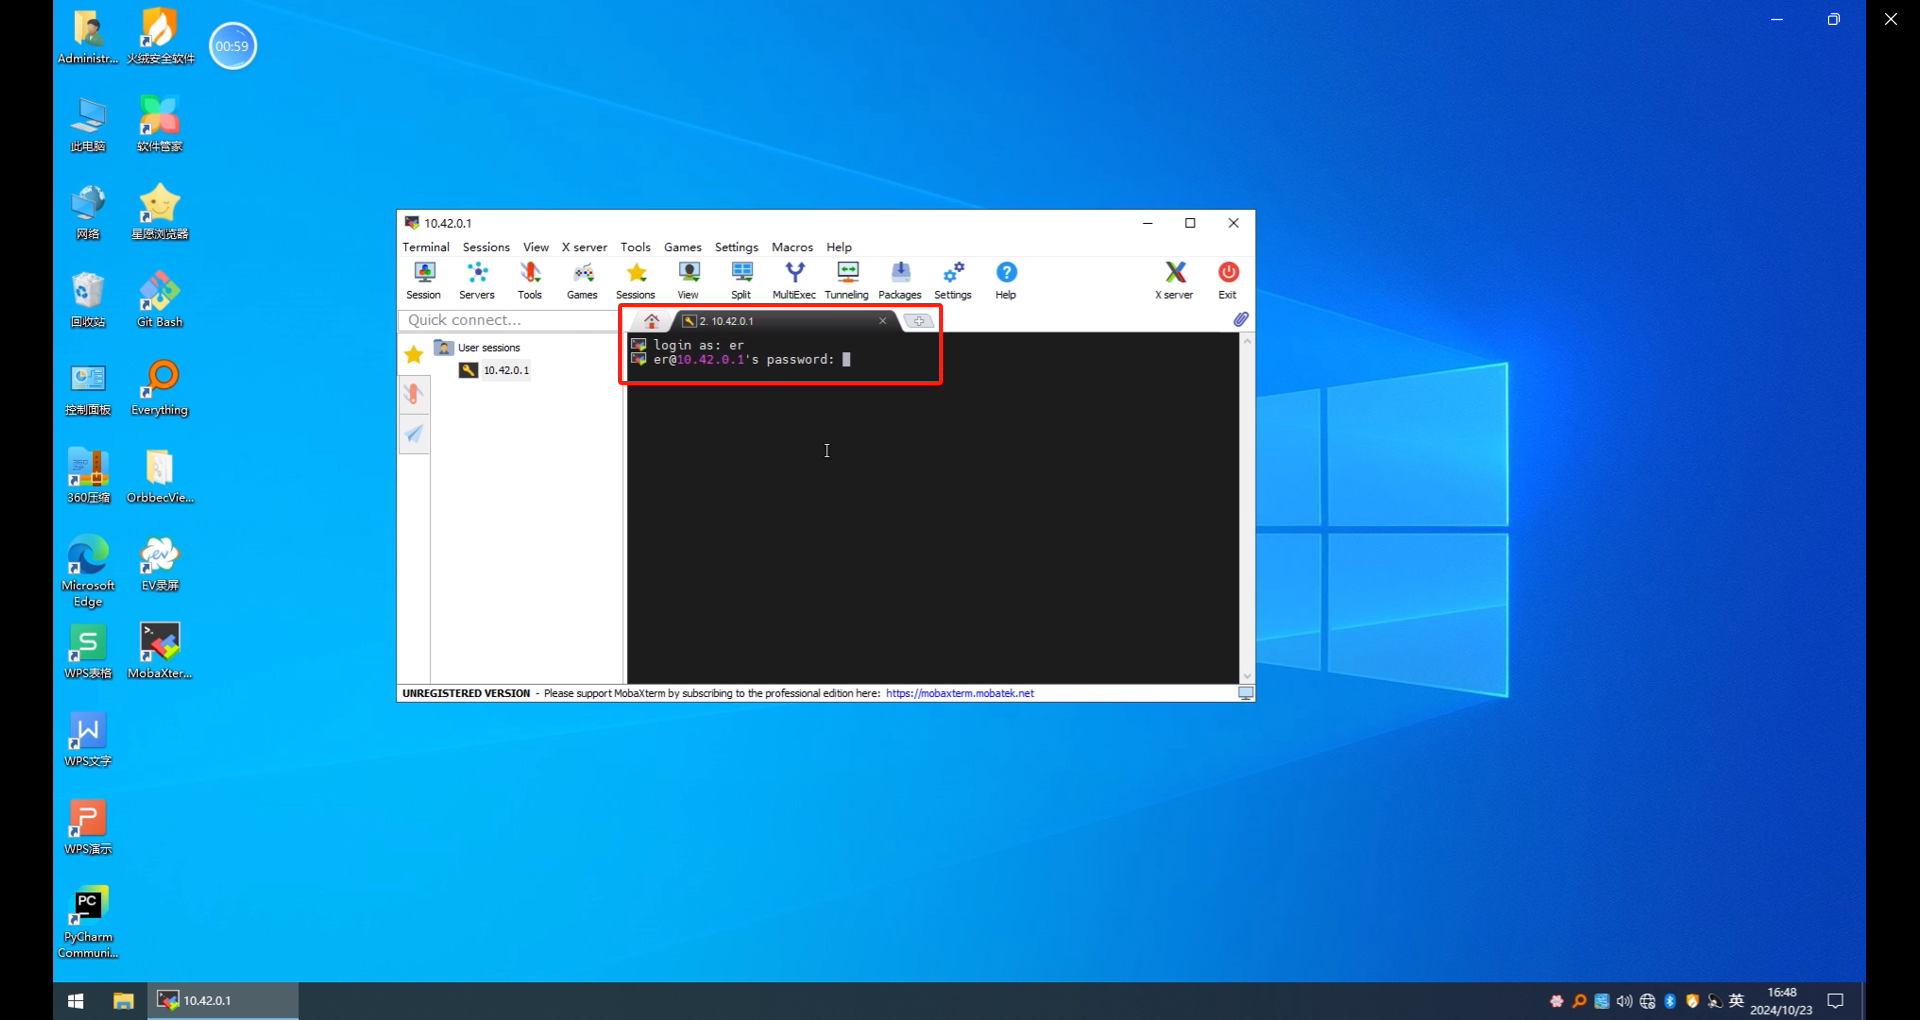This screenshot has height=1020, width=1920.
Task: Click the Games toolbar icon
Action: tap(582, 280)
